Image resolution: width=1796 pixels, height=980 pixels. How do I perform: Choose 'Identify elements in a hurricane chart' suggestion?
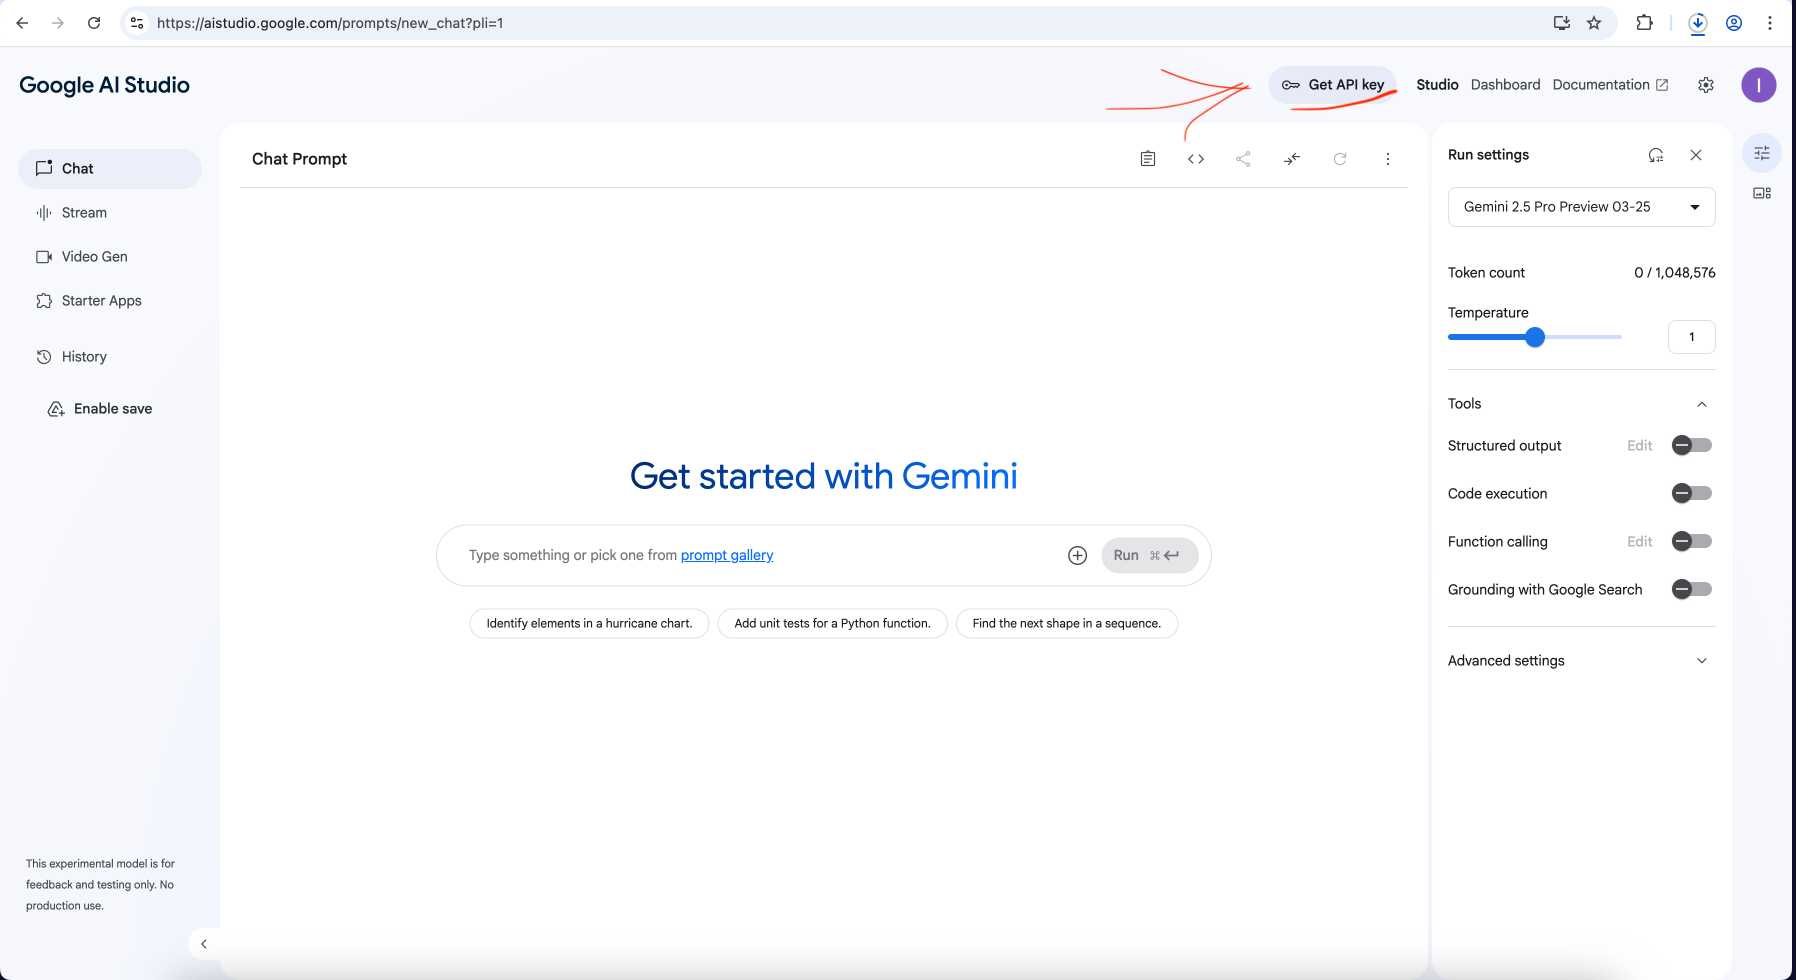click(x=589, y=624)
